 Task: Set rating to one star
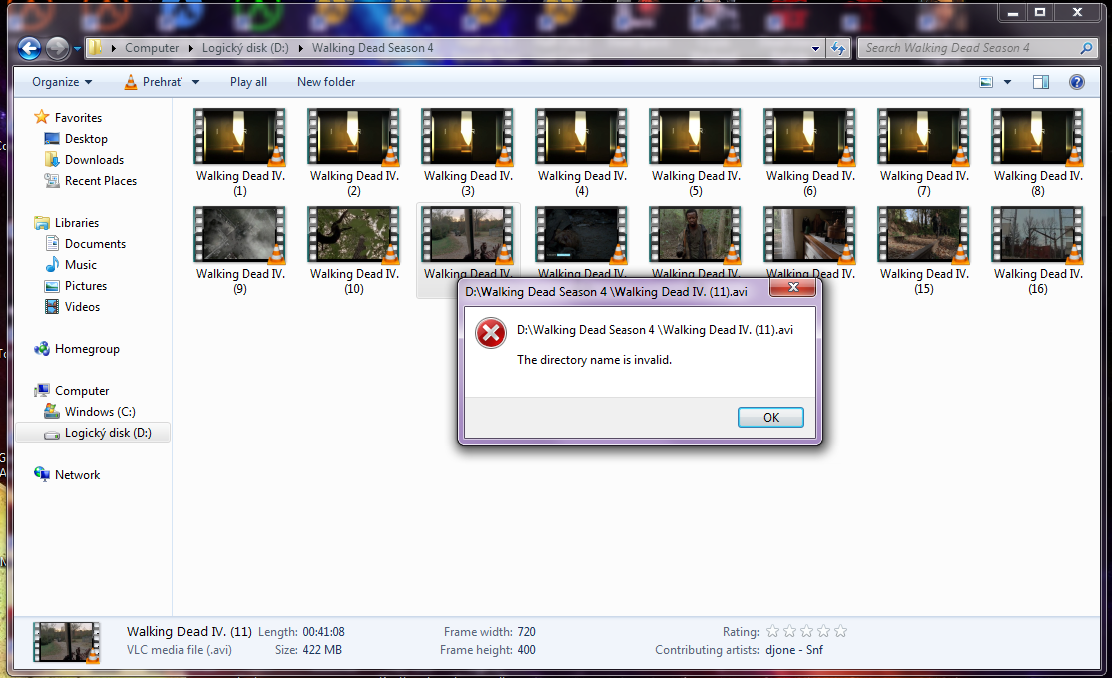[x=772, y=631]
